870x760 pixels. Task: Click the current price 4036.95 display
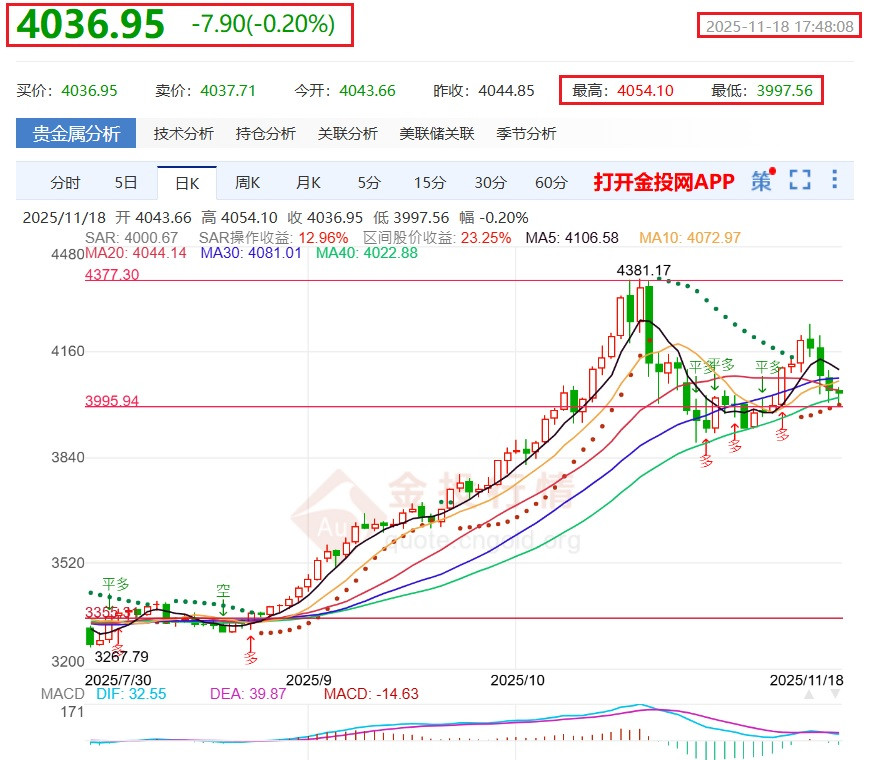pos(92,23)
